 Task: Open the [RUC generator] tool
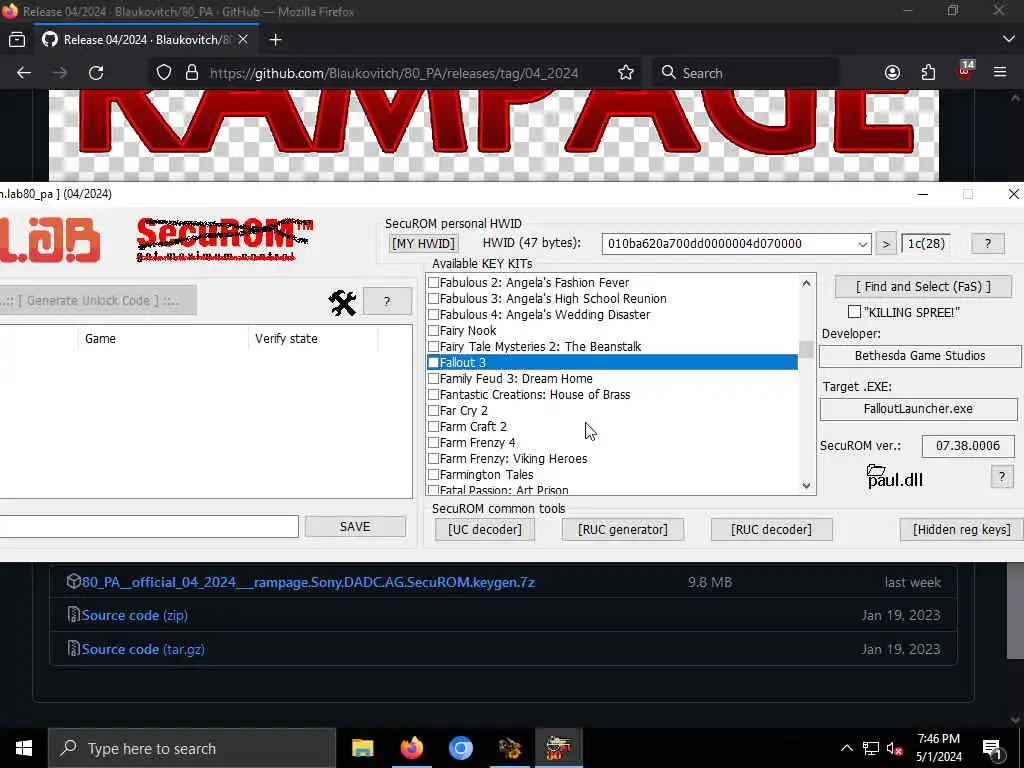(x=623, y=530)
